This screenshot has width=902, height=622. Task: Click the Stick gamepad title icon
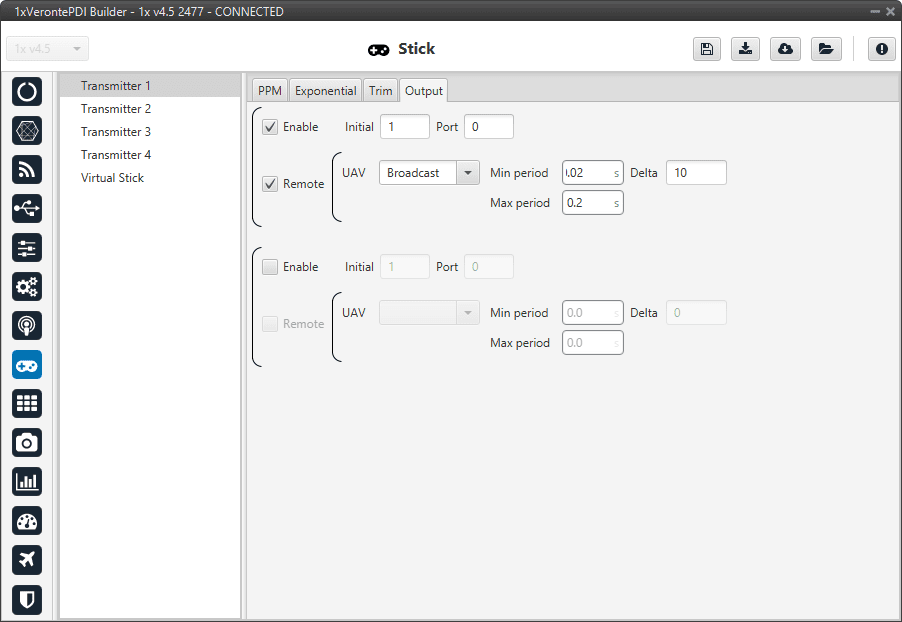(379, 50)
